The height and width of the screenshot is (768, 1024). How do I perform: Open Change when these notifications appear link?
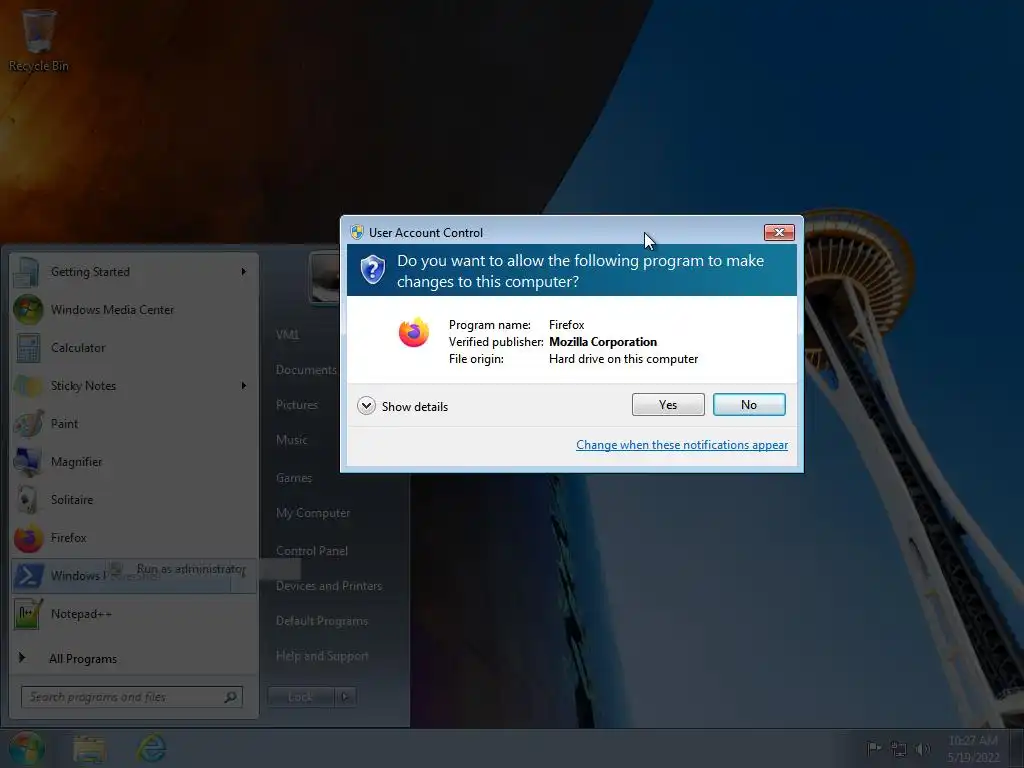point(682,445)
